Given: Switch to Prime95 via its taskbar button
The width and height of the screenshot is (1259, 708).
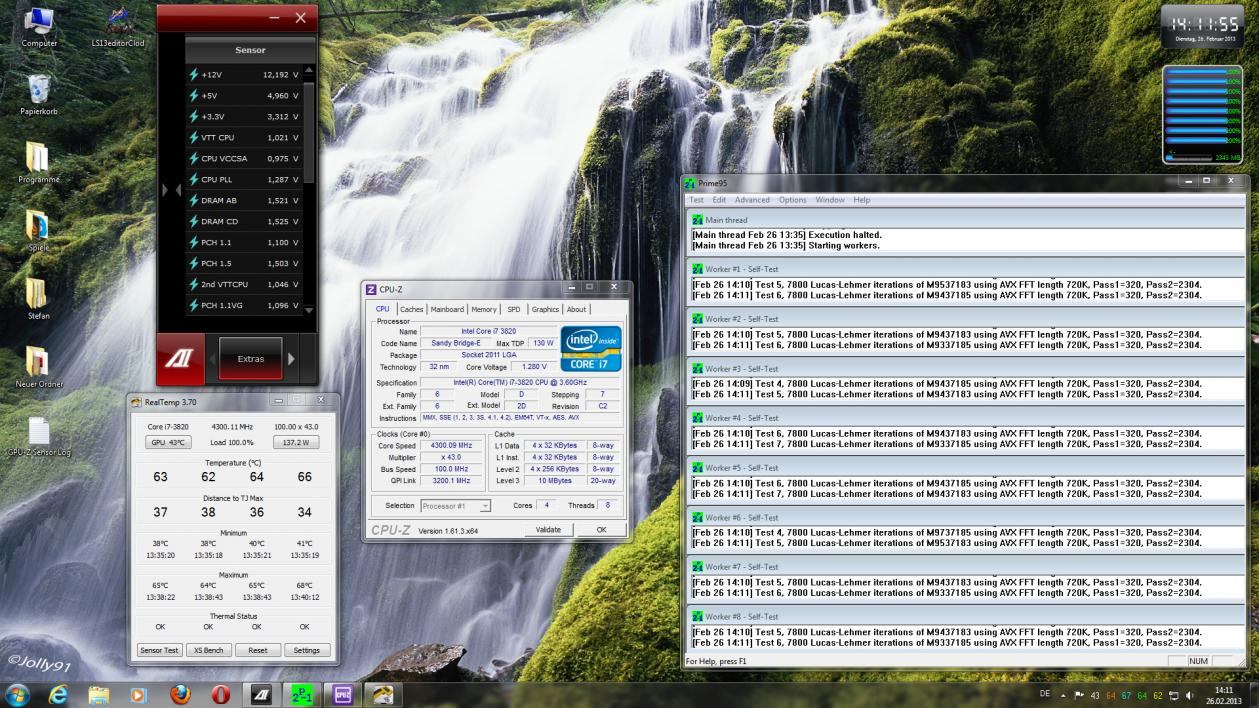Looking at the screenshot, I should click(x=301, y=694).
